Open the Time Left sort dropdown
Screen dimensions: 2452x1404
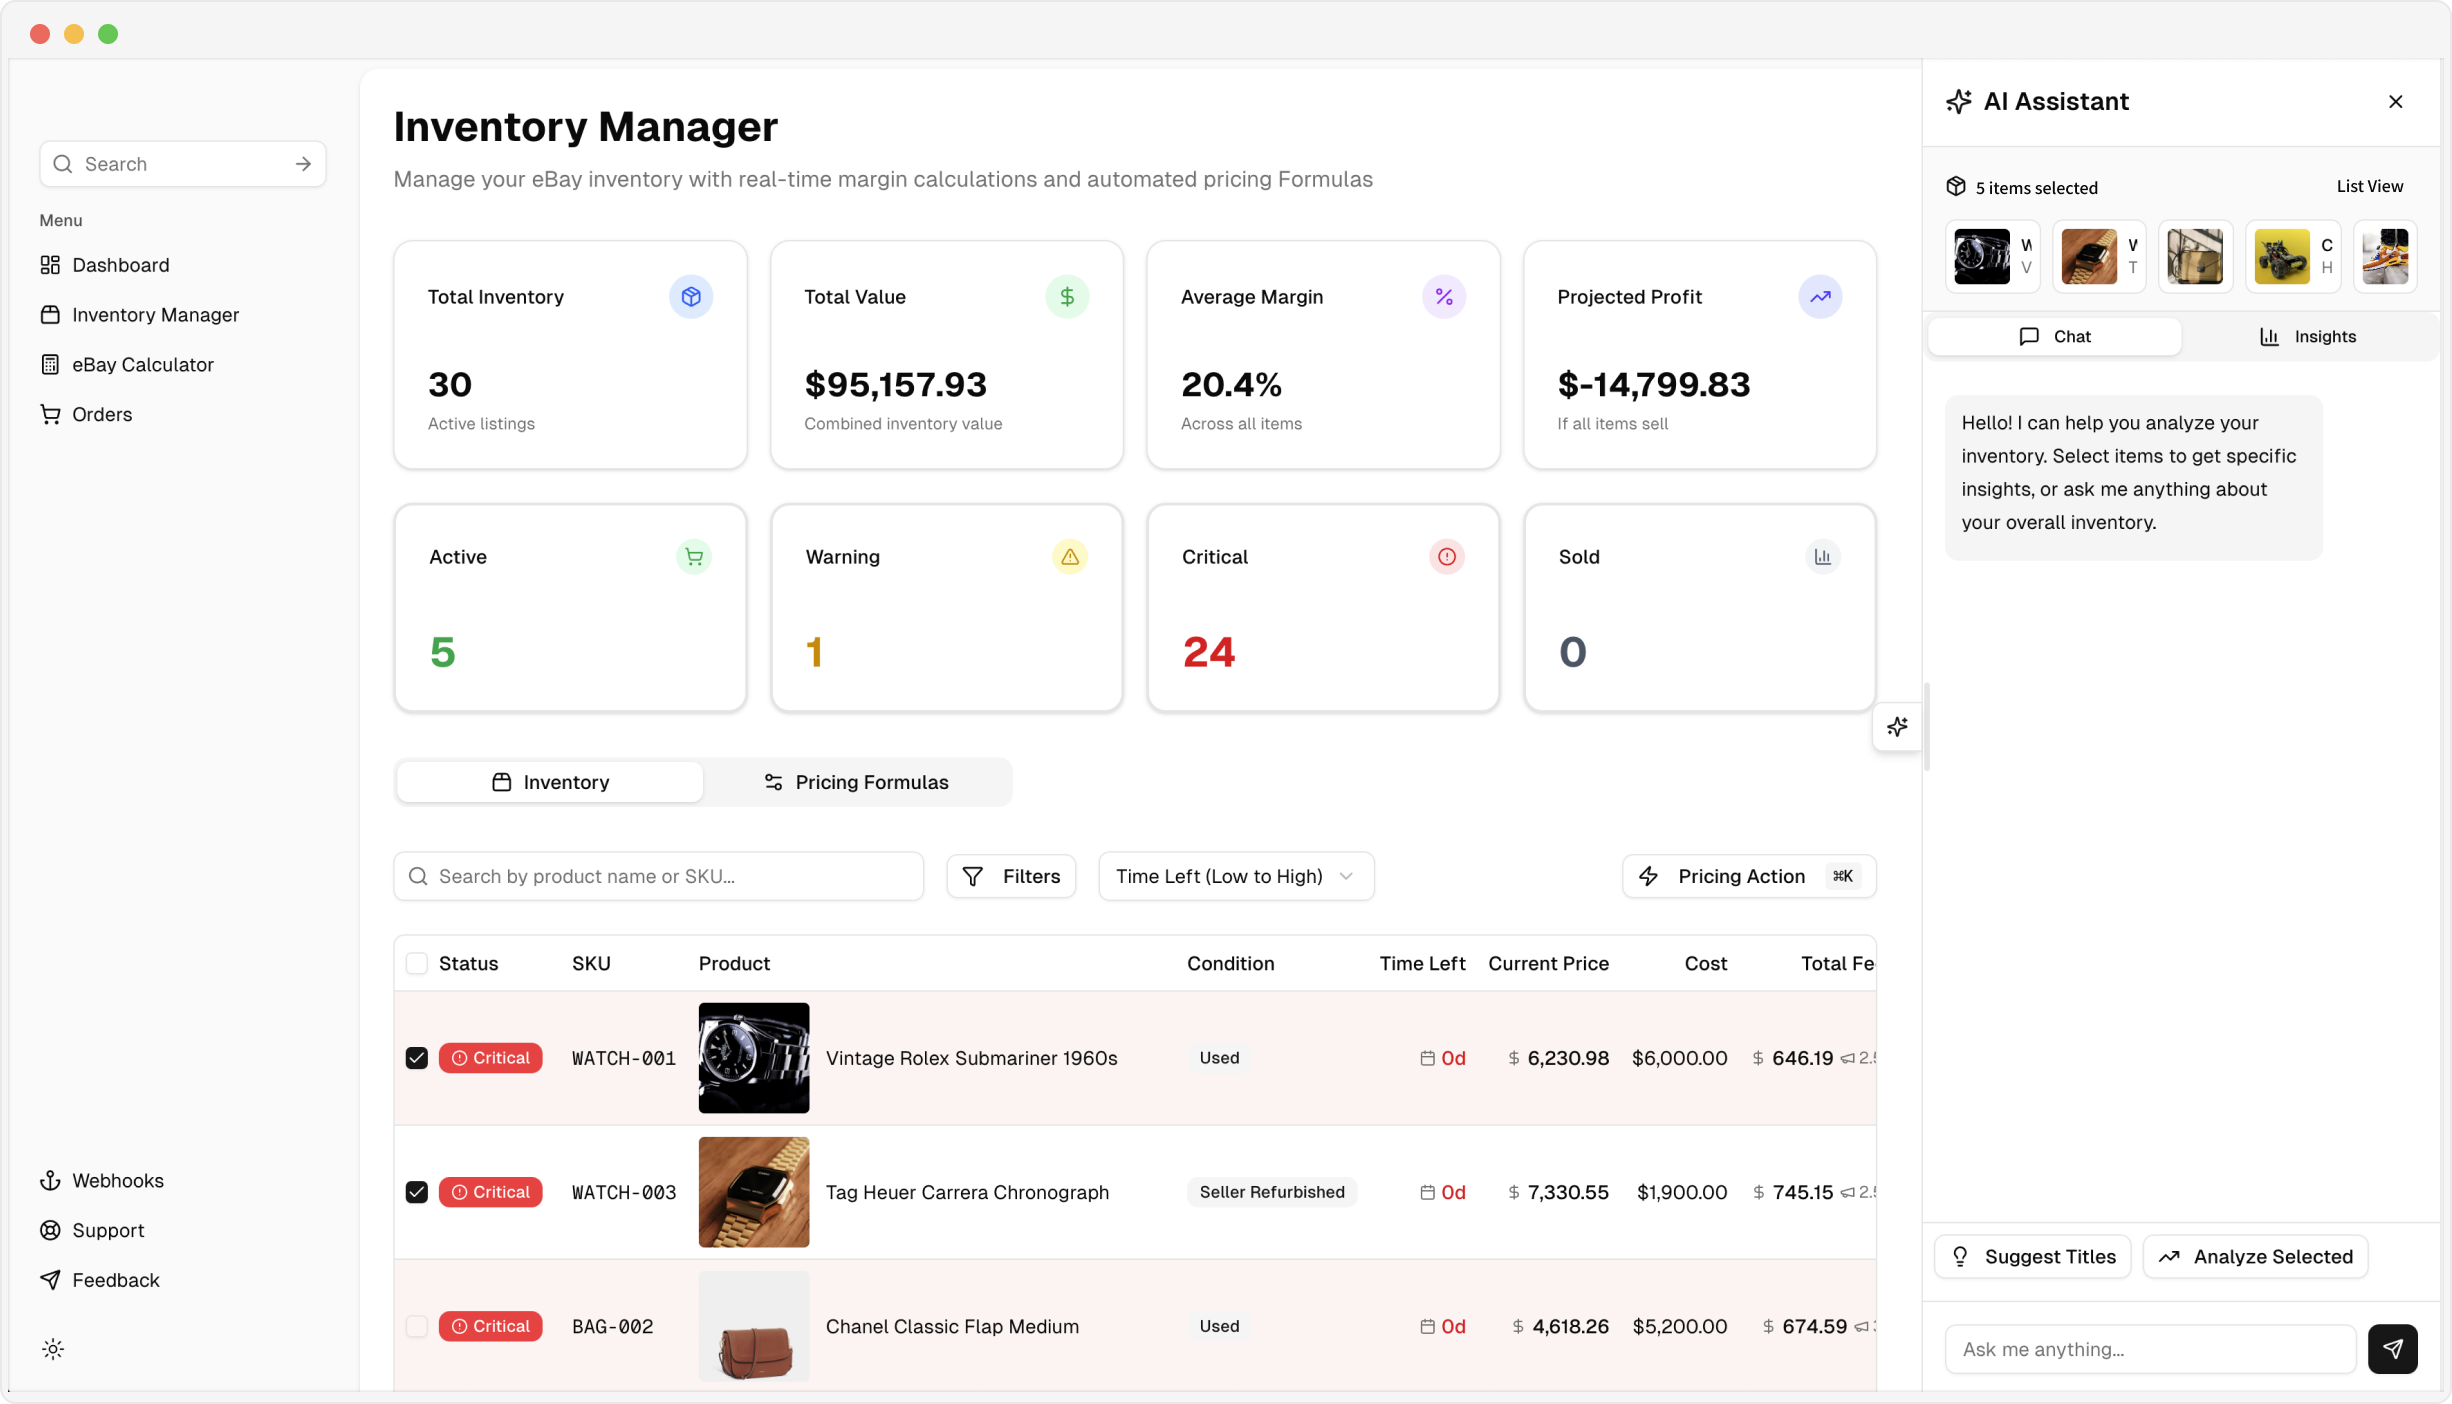(1235, 876)
